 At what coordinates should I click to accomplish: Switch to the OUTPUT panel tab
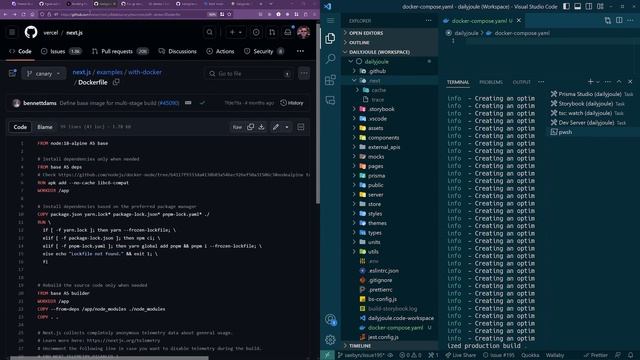click(x=521, y=82)
